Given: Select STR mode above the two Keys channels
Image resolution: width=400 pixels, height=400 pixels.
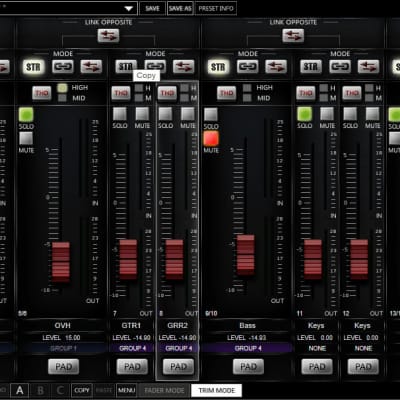Looking at the screenshot, I should [311, 67].
